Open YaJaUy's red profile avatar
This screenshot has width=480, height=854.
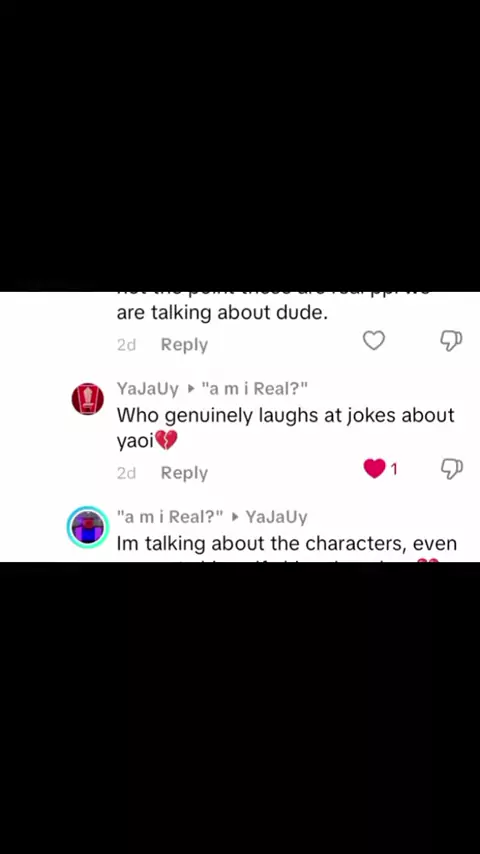pos(88,399)
